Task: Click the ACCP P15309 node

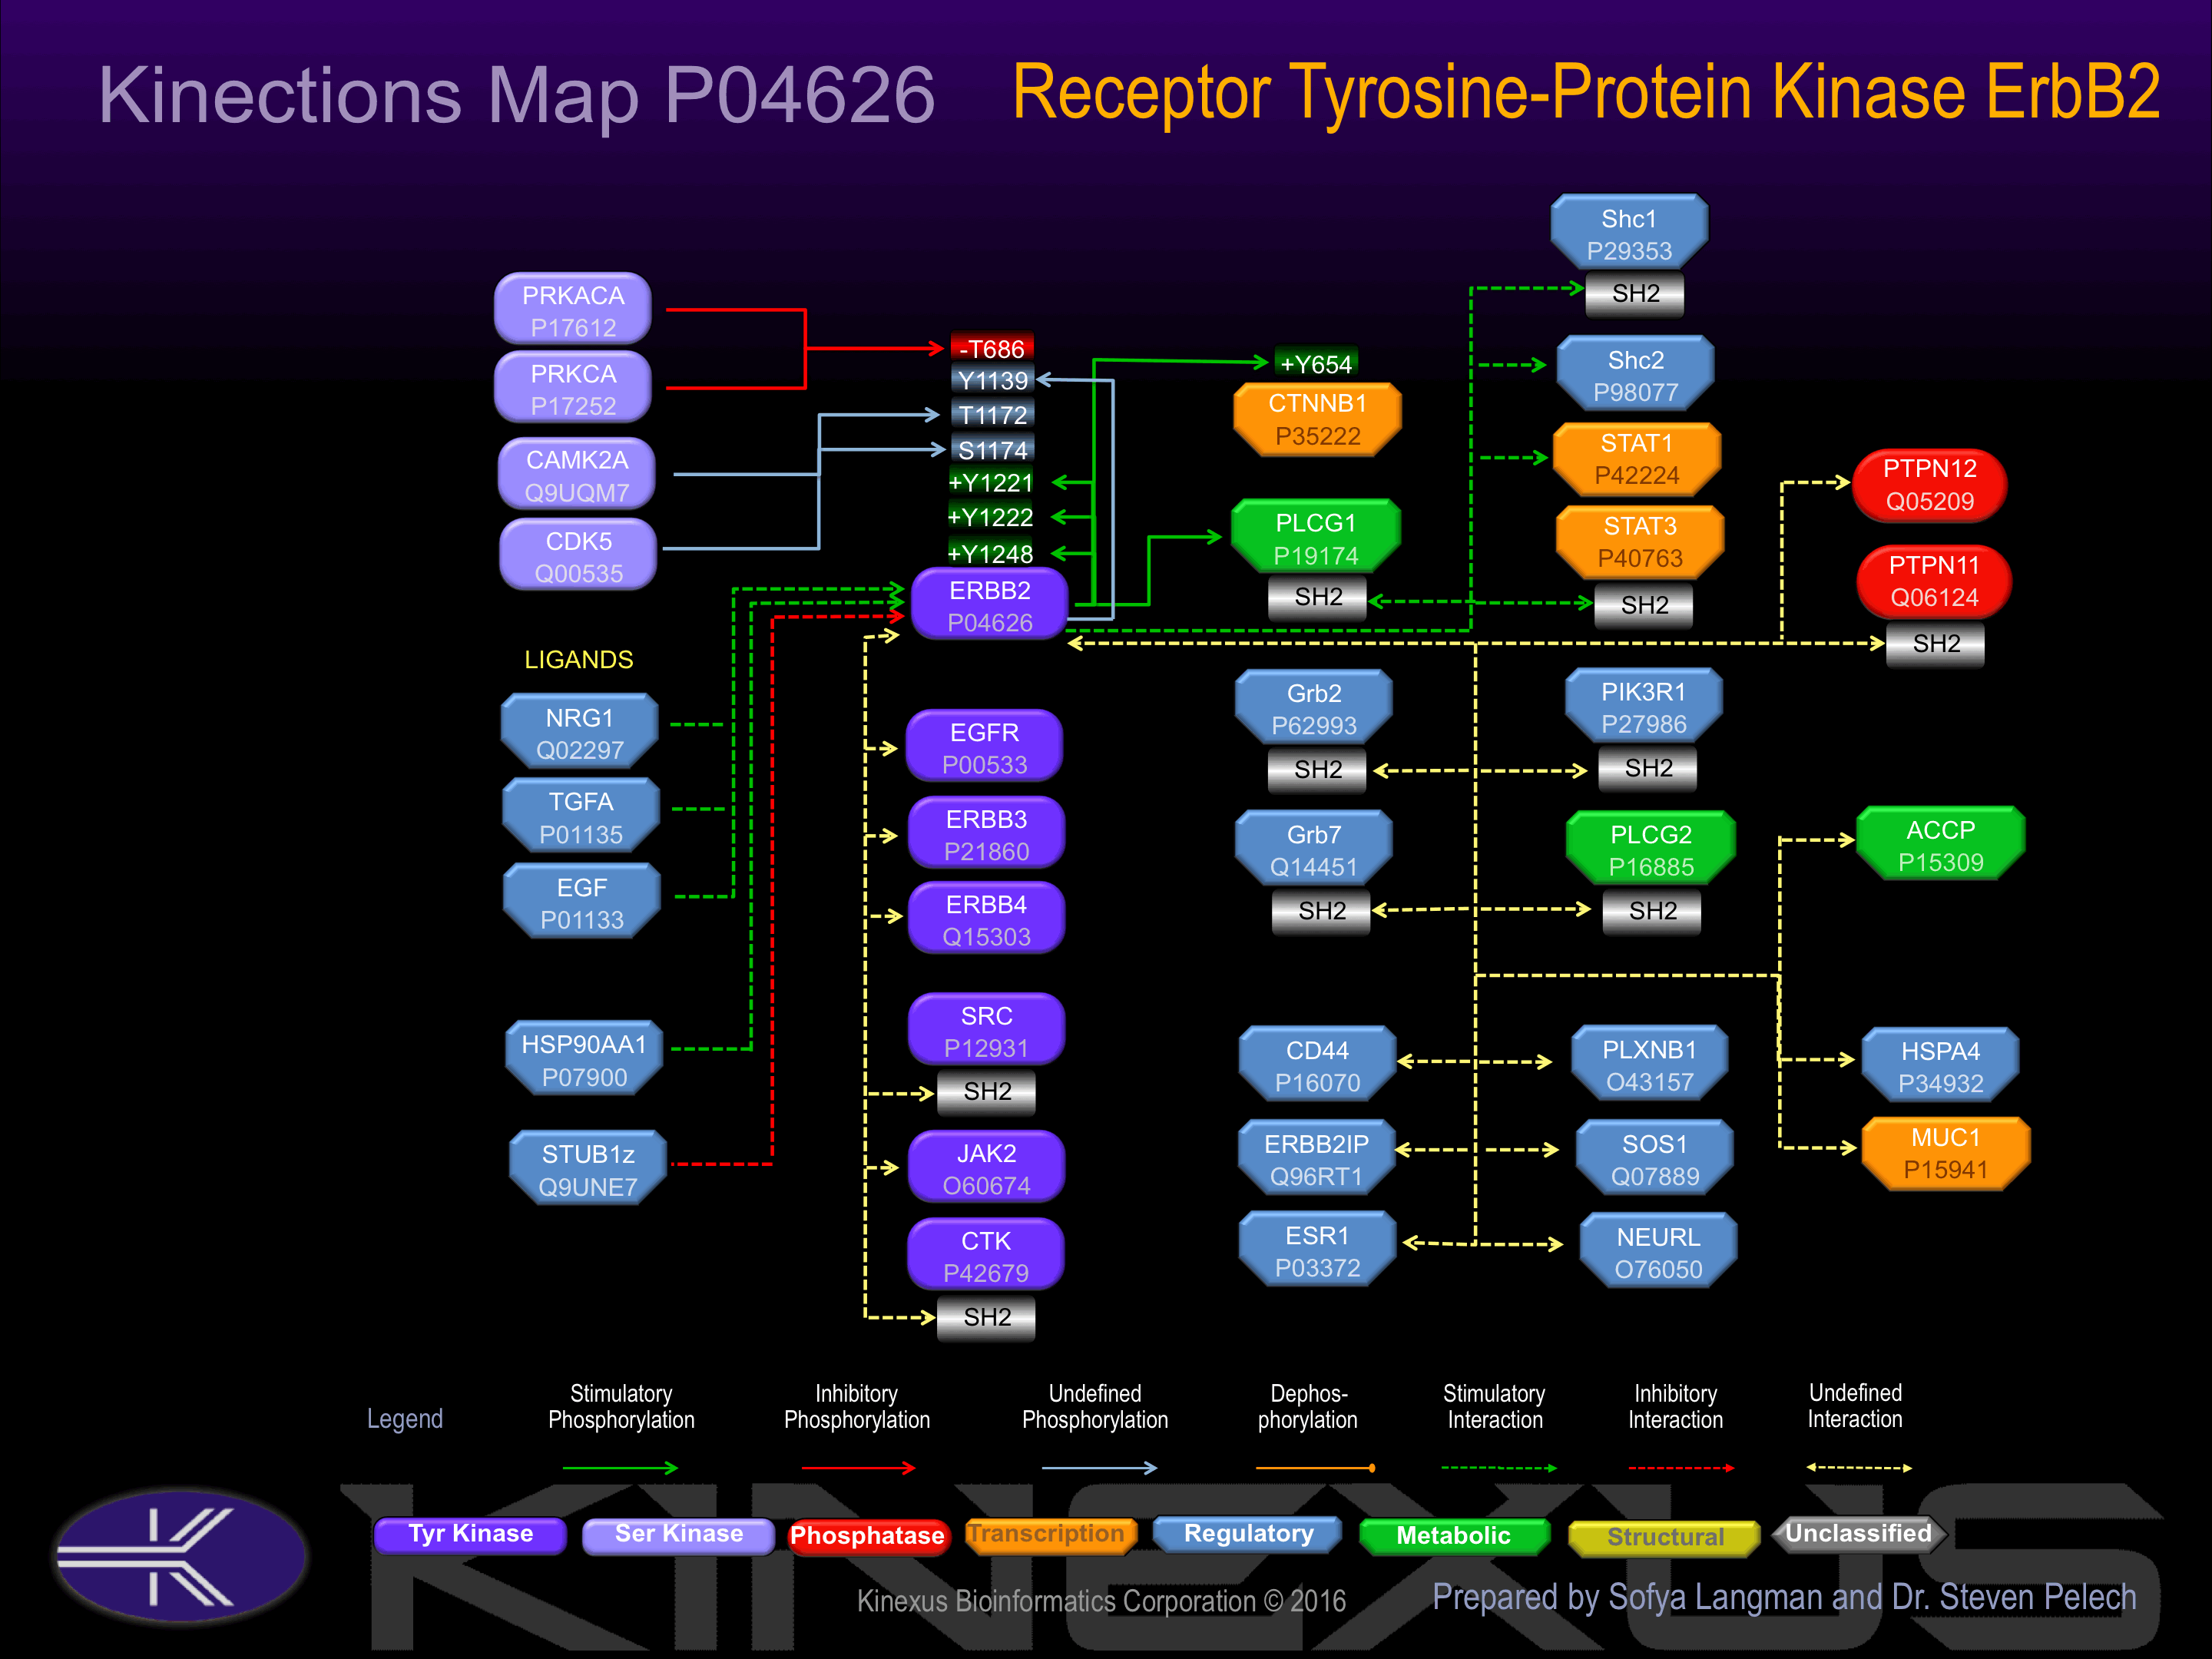Action: pyautogui.click(x=1941, y=845)
